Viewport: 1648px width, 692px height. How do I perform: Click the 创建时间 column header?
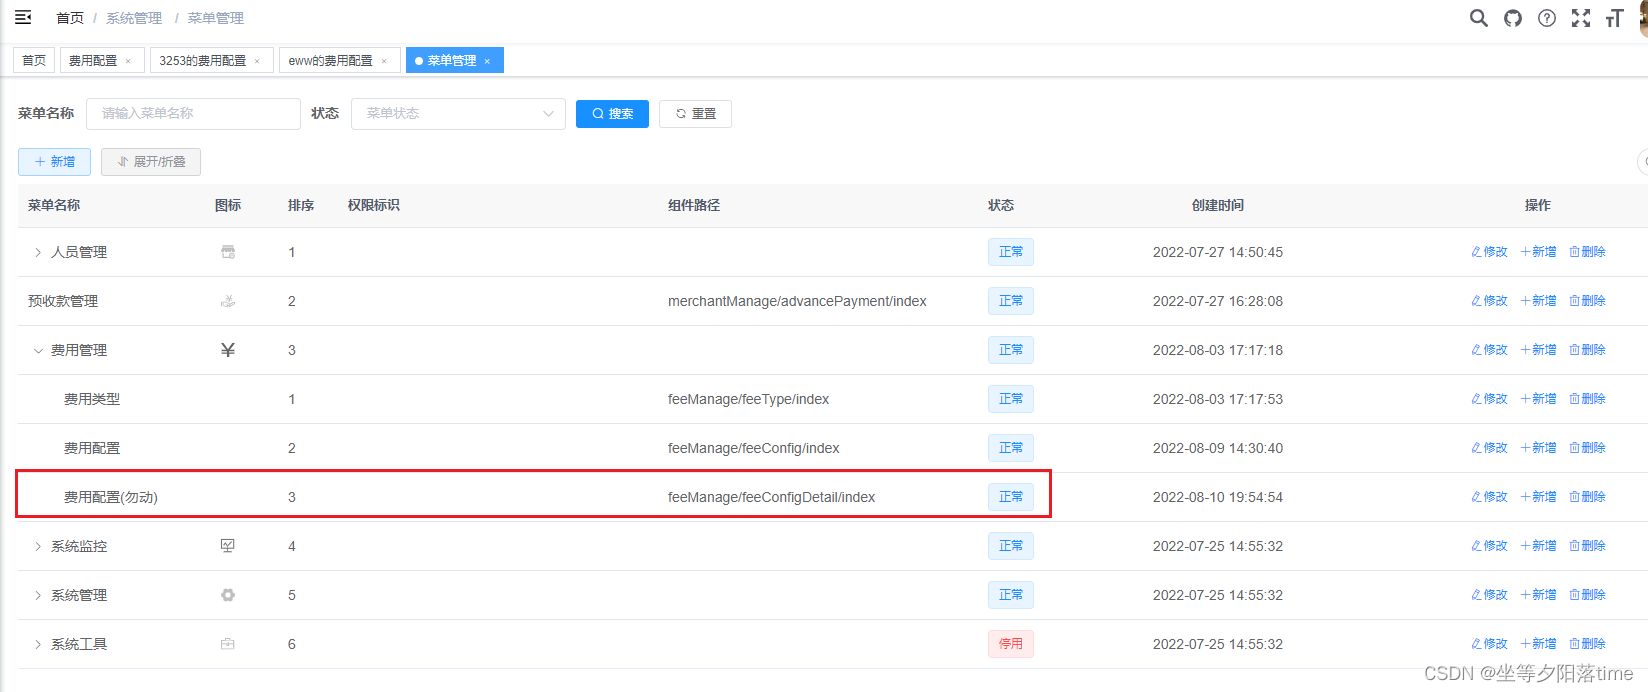pyautogui.click(x=1218, y=205)
